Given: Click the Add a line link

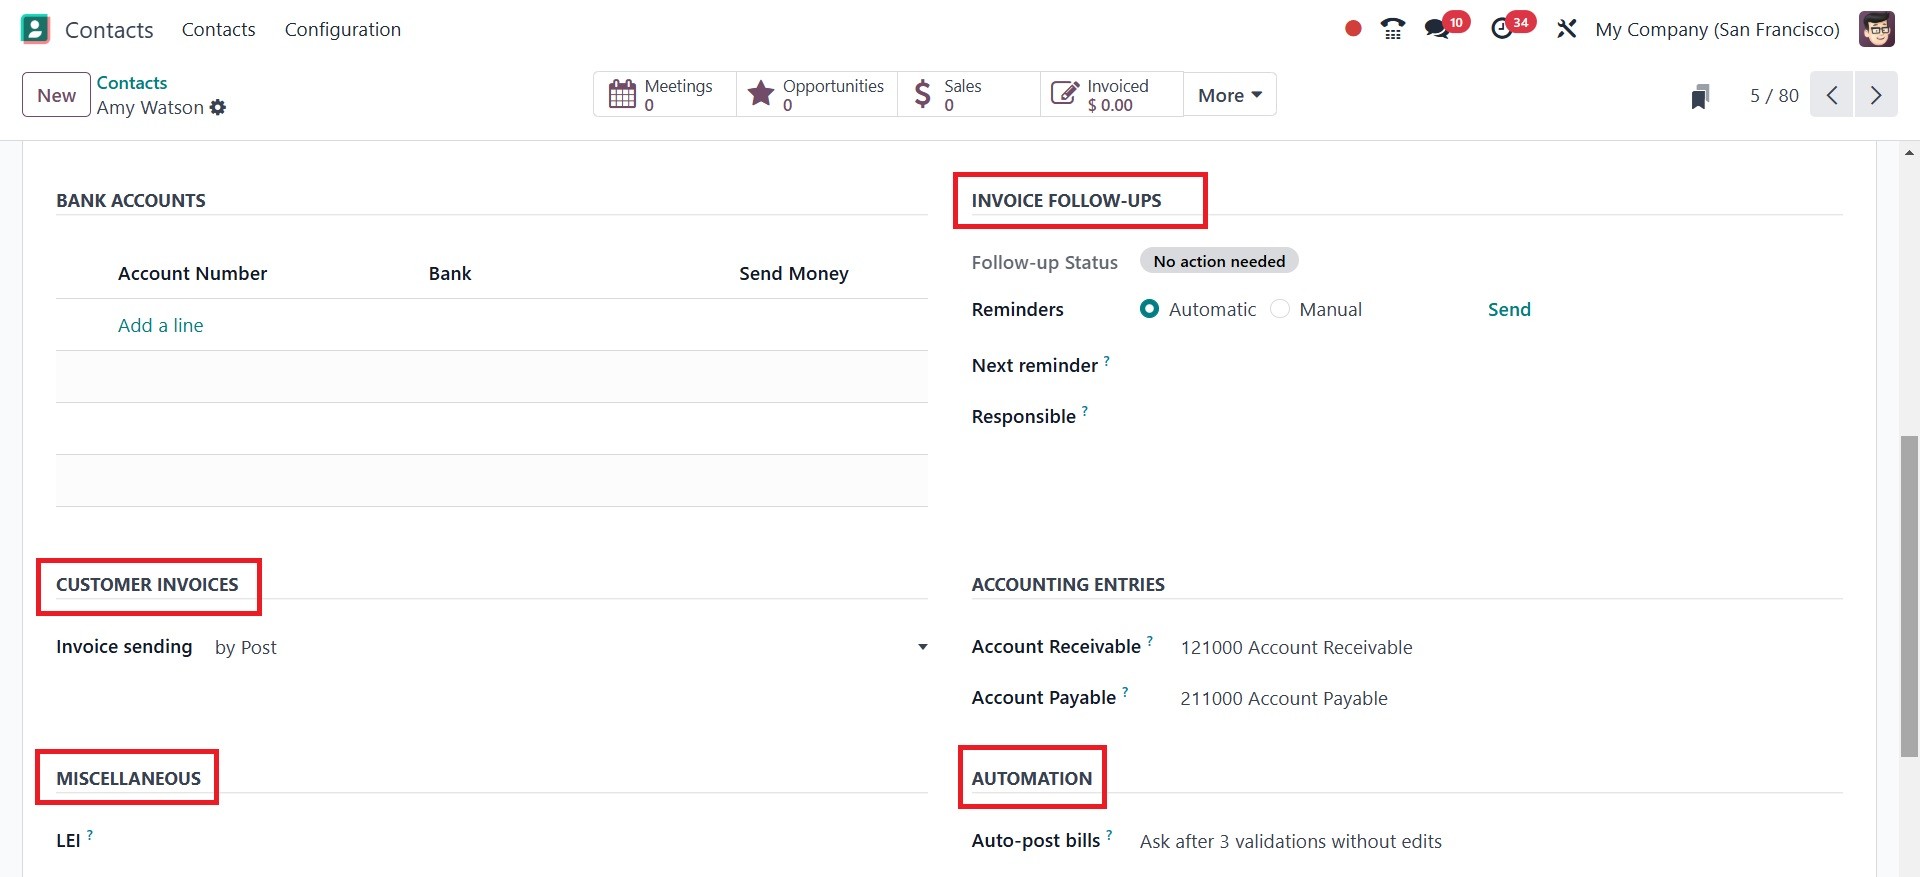Looking at the screenshot, I should (x=161, y=325).
